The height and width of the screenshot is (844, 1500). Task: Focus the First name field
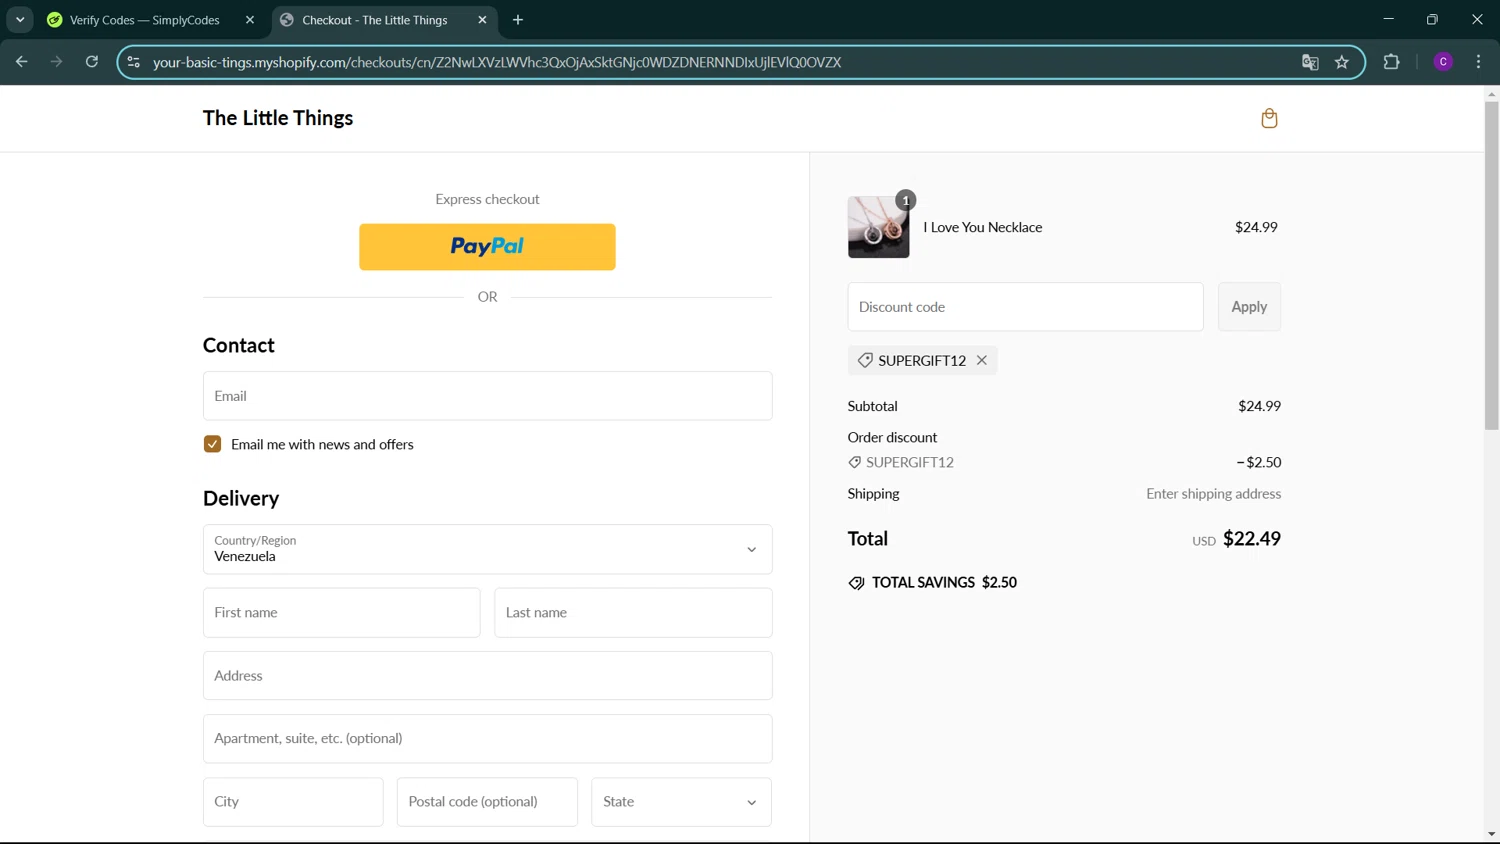[342, 613]
